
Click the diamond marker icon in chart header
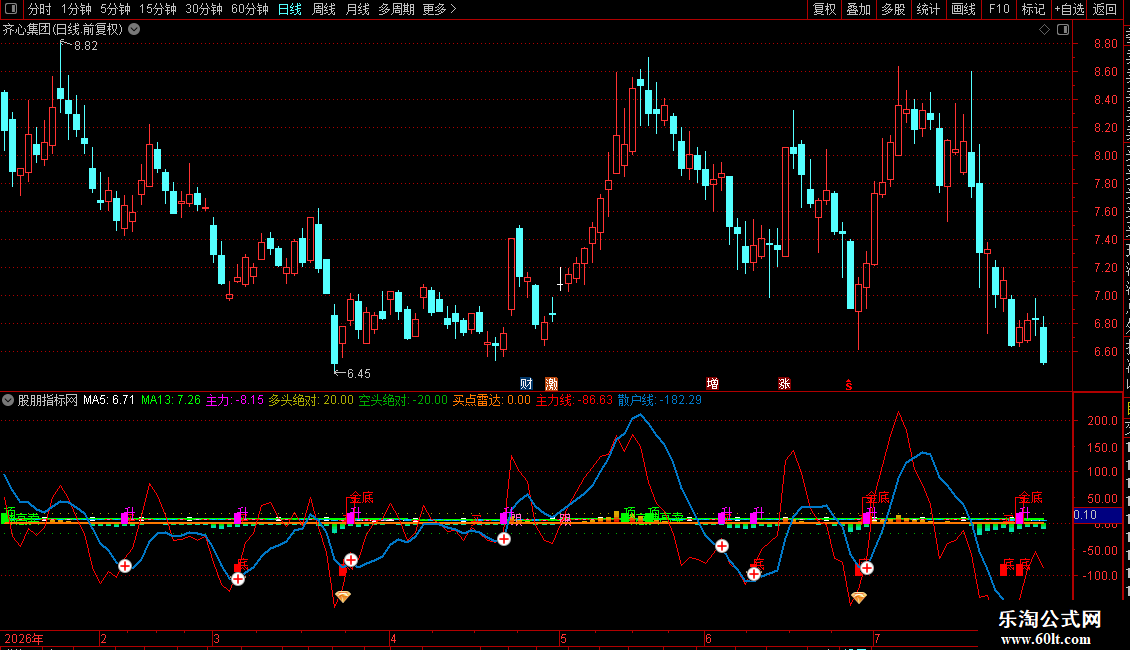1044,30
